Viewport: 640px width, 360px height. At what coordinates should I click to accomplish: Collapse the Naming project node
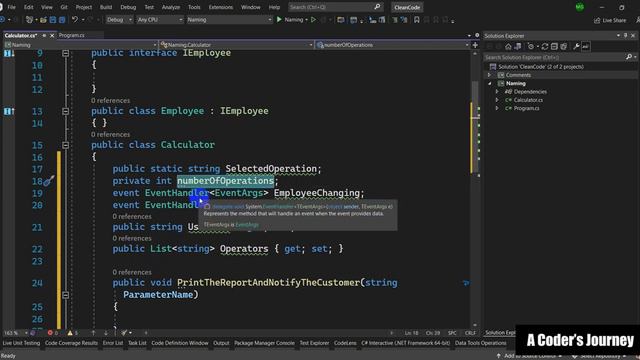point(489,83)
